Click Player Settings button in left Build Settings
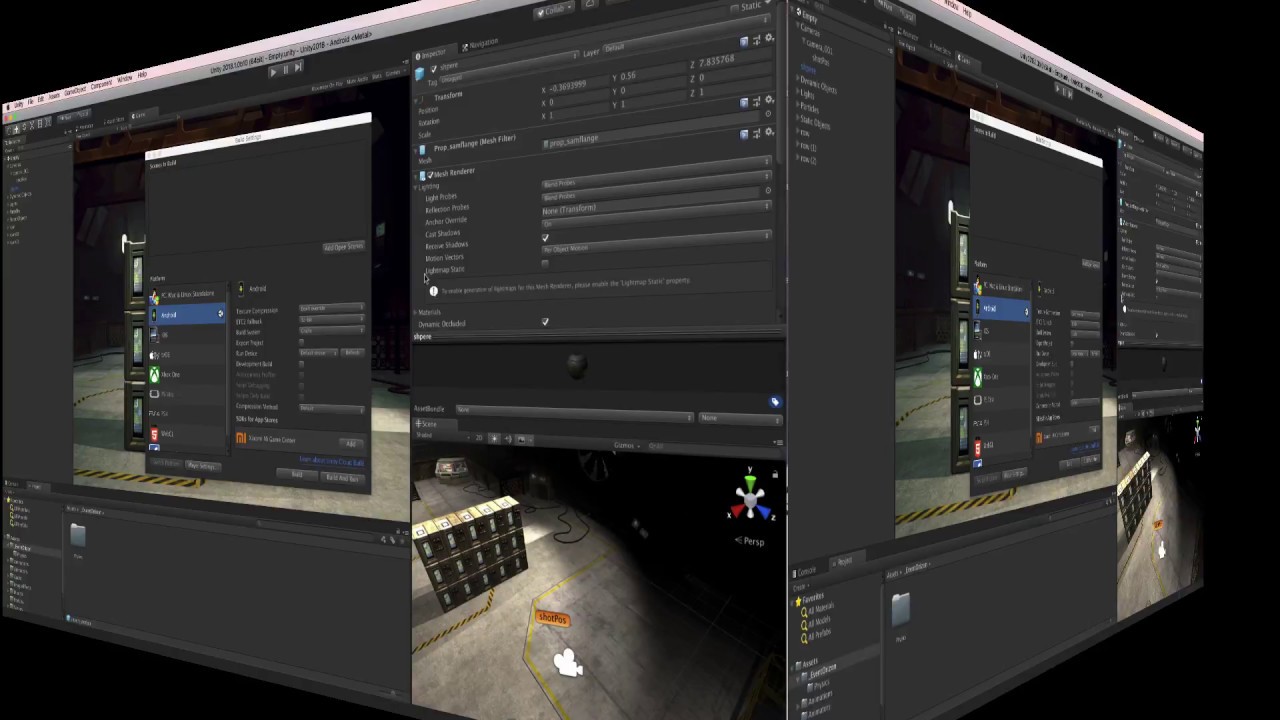Screen dimensions: 1280x720 [x=201, y=466]
